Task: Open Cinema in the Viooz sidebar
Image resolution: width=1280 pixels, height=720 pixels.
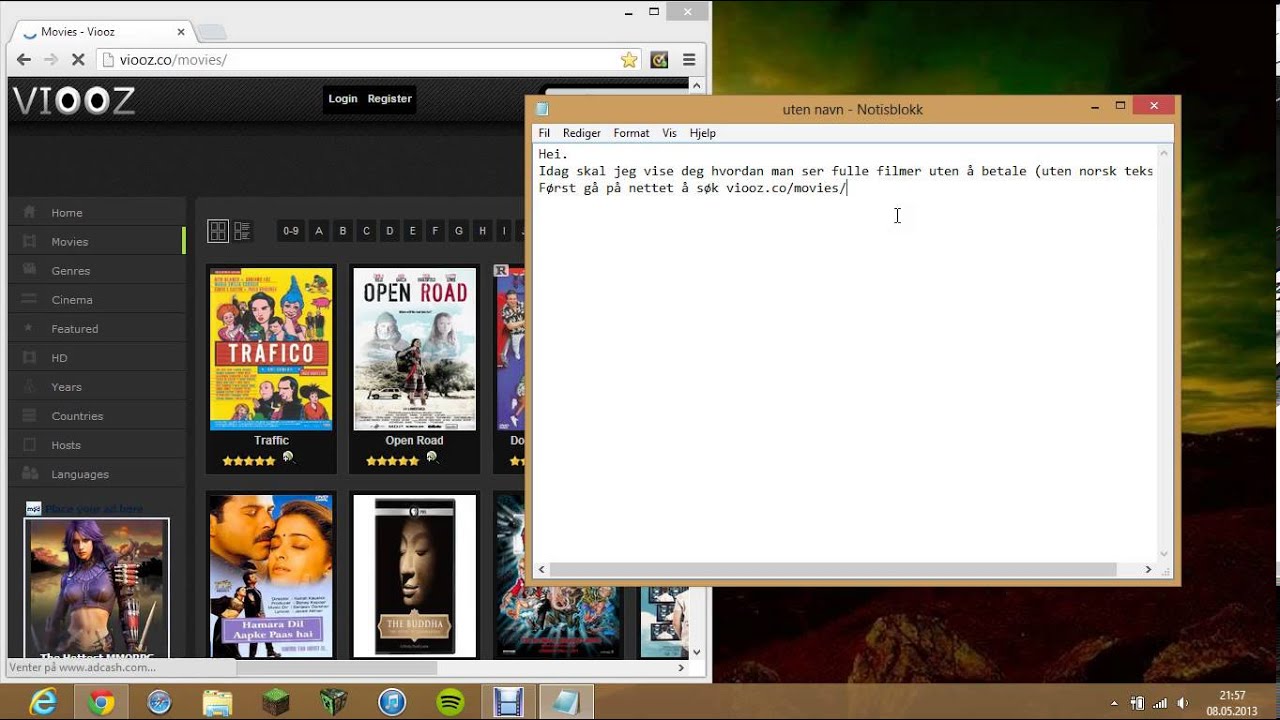Action: tap(97, 300)
